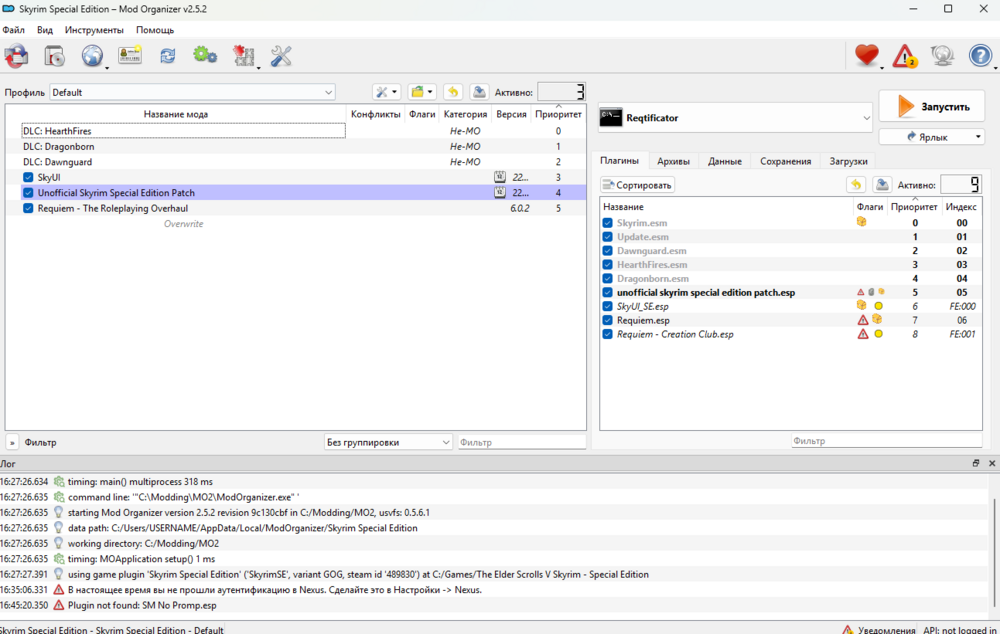Switch to the Сохранения tab
This screenshot has width=1000, height=634.
coord(785,161)
